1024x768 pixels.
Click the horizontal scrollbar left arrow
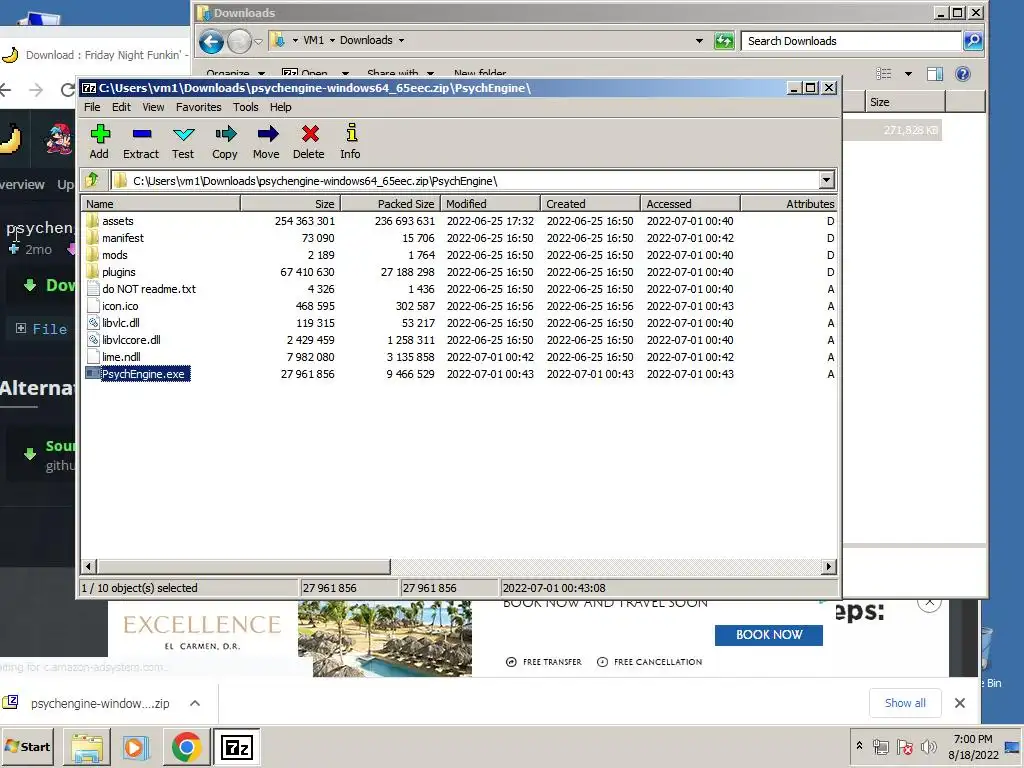pos(89,566)
